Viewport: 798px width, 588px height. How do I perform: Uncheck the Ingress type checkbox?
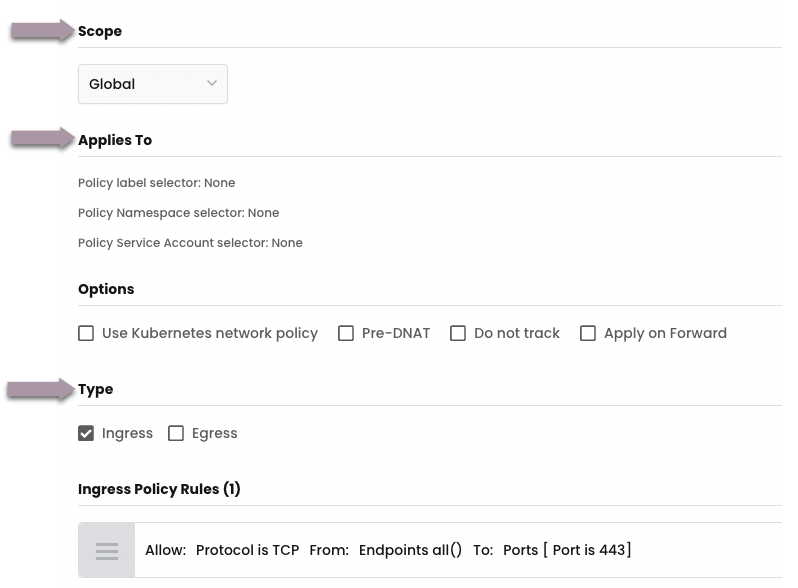point(87,433)
